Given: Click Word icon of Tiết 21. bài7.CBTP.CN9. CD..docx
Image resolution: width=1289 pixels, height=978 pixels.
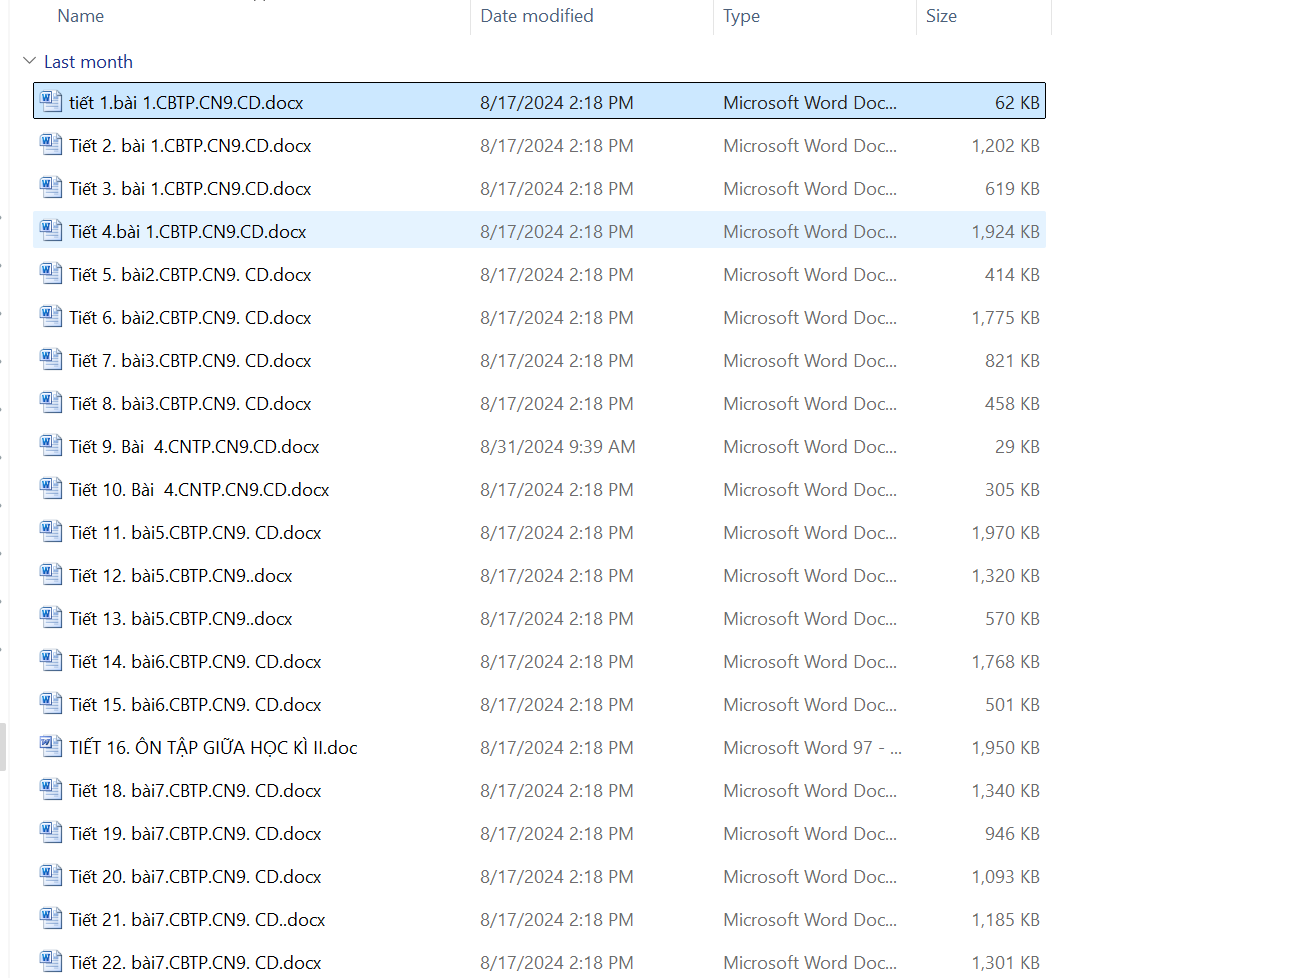Looking at the screenshot, I should [51, 918].
